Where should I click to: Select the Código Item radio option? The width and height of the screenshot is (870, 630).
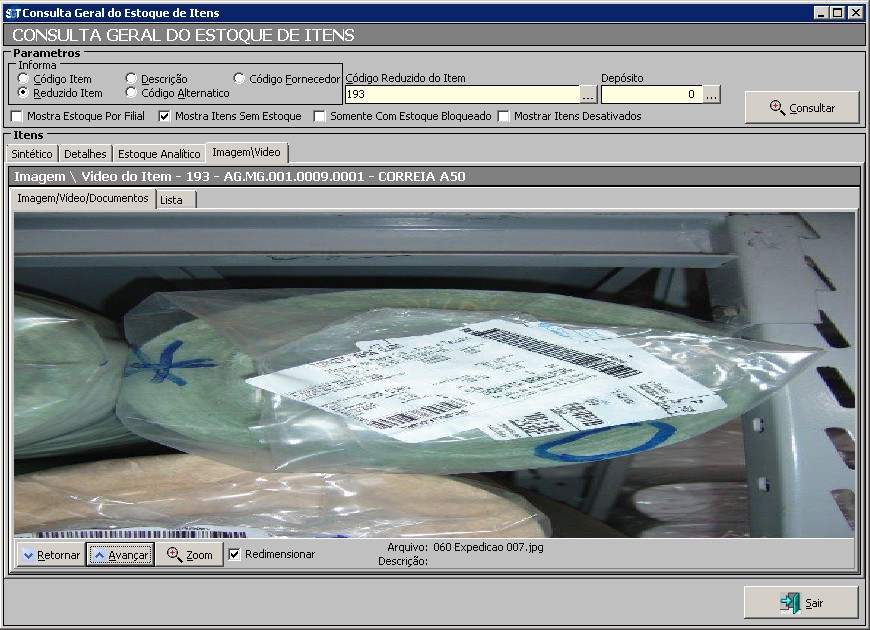(24, 79)
